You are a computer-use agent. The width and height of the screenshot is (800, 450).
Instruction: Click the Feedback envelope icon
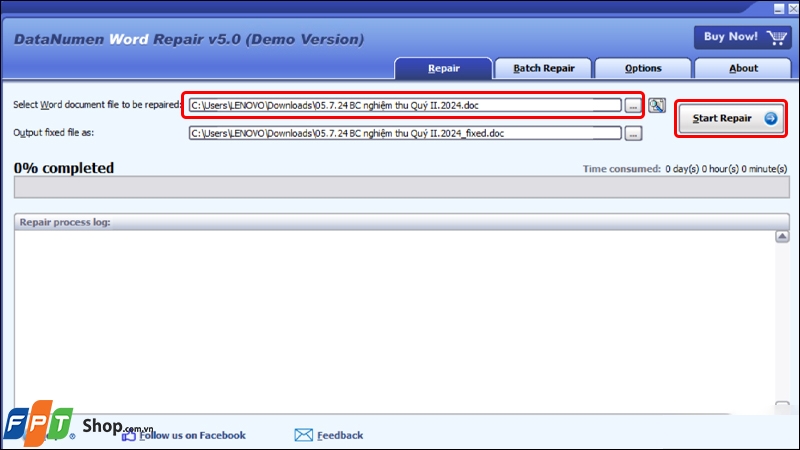click(x=304, y=435)
